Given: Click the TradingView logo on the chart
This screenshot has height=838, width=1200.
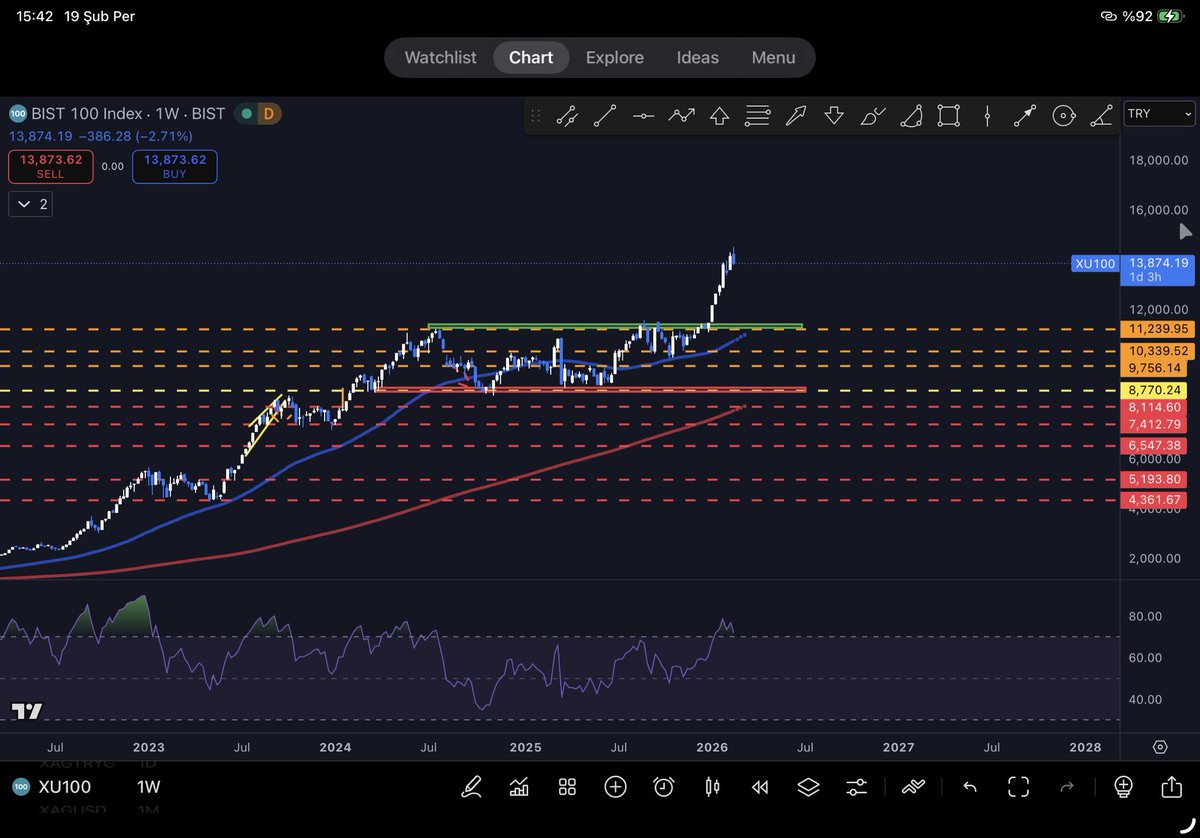Looking at the screenshot, I should 27,711.
